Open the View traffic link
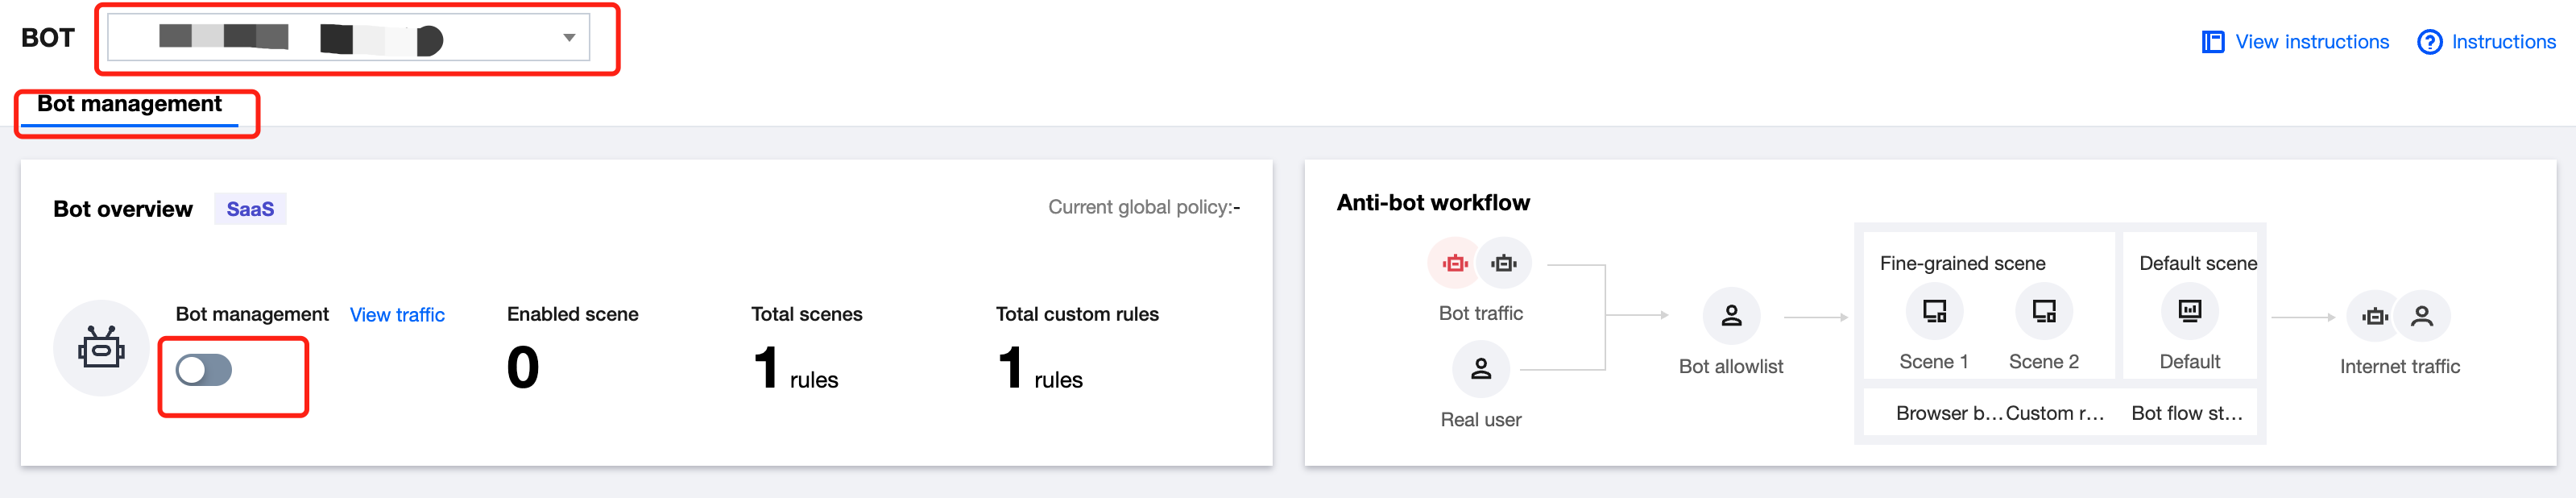Image resolution: width=2576 pixels, height=498 pixels. point(397,315)
